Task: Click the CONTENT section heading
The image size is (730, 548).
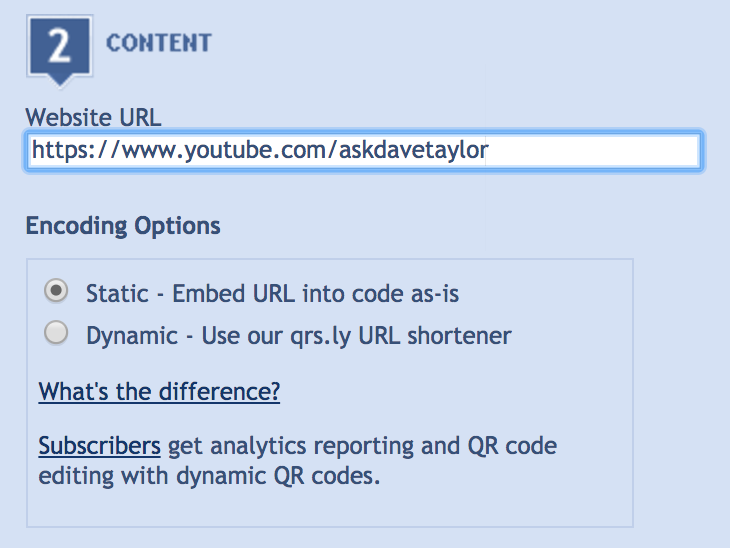Action: coord(159,43)
